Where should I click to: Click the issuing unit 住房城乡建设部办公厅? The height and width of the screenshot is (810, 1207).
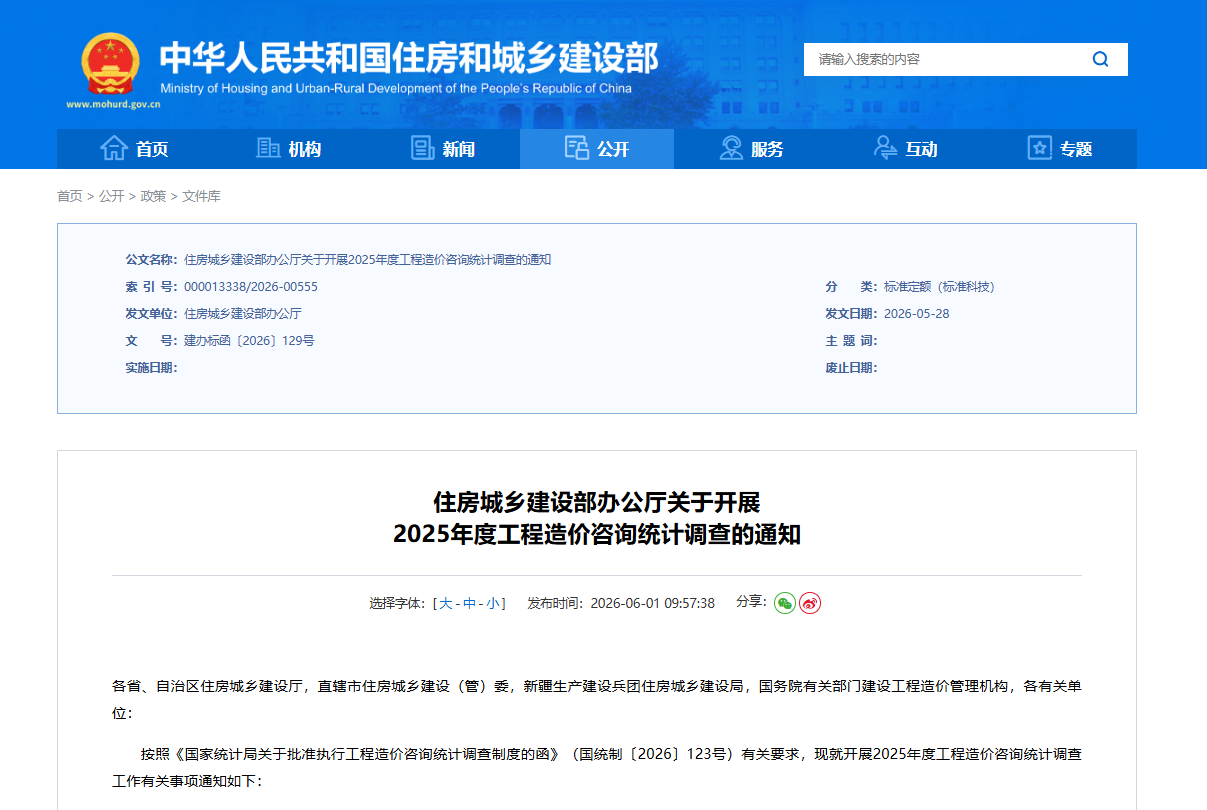[x=243, y=314]
